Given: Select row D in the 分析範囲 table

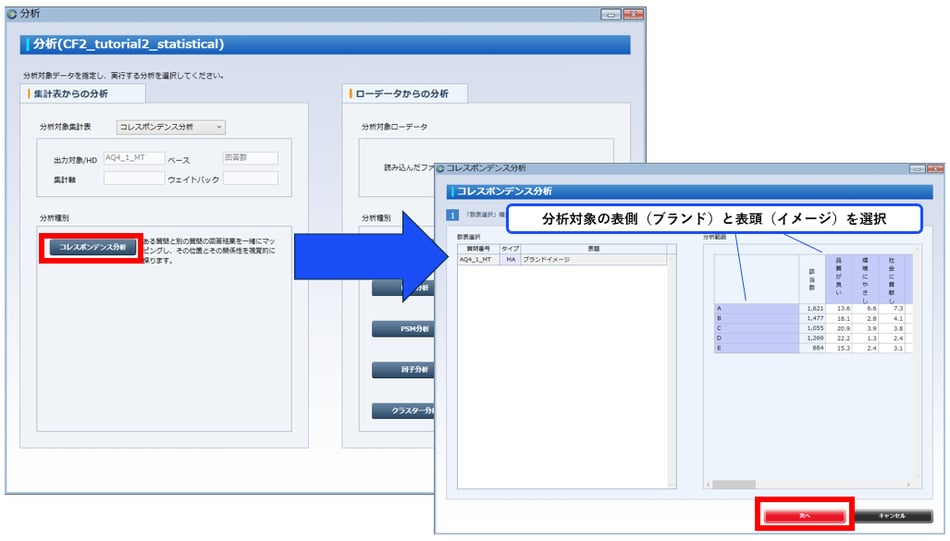Looking at the screenshot, I should (756, 338).
